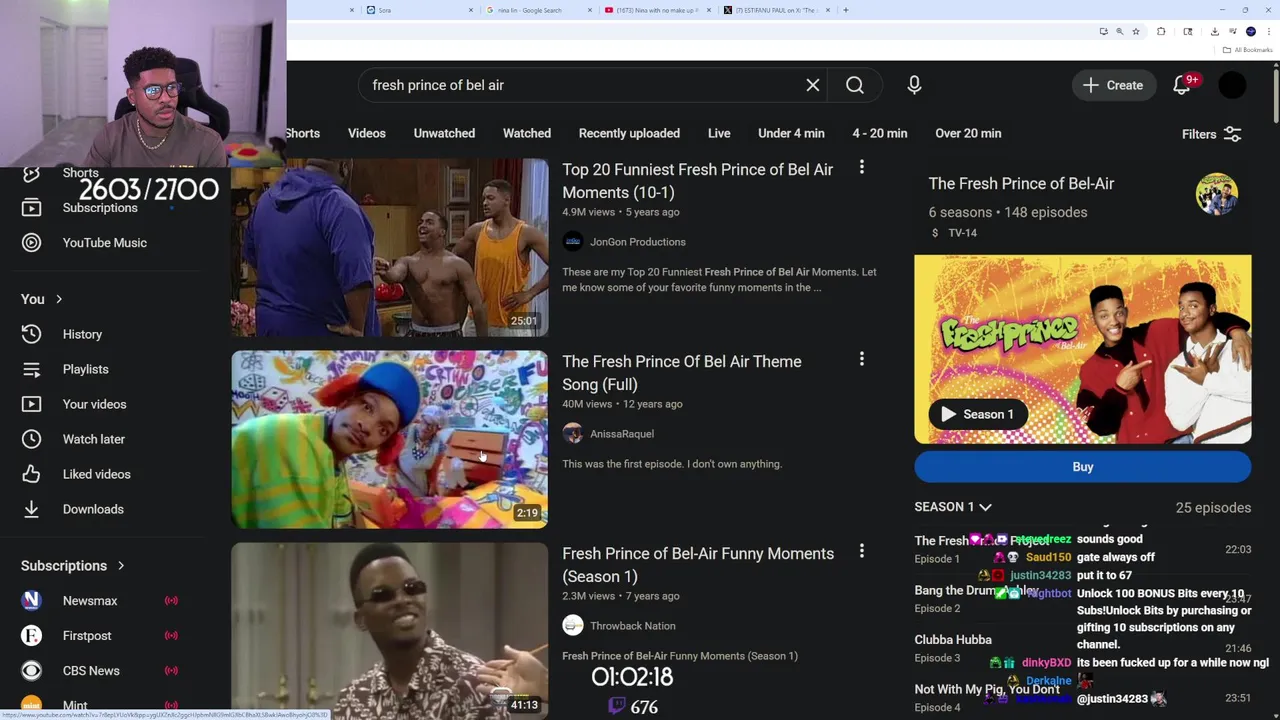Expand the Subscriptions section chevron
The height and width of the screenshot is (720, 1280).
click(x=121, y=566)
